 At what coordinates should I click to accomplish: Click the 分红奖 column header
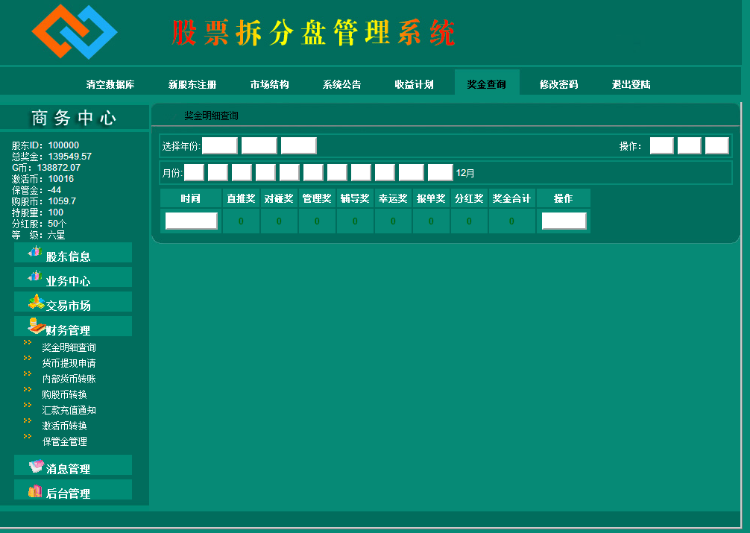[469, 199]
